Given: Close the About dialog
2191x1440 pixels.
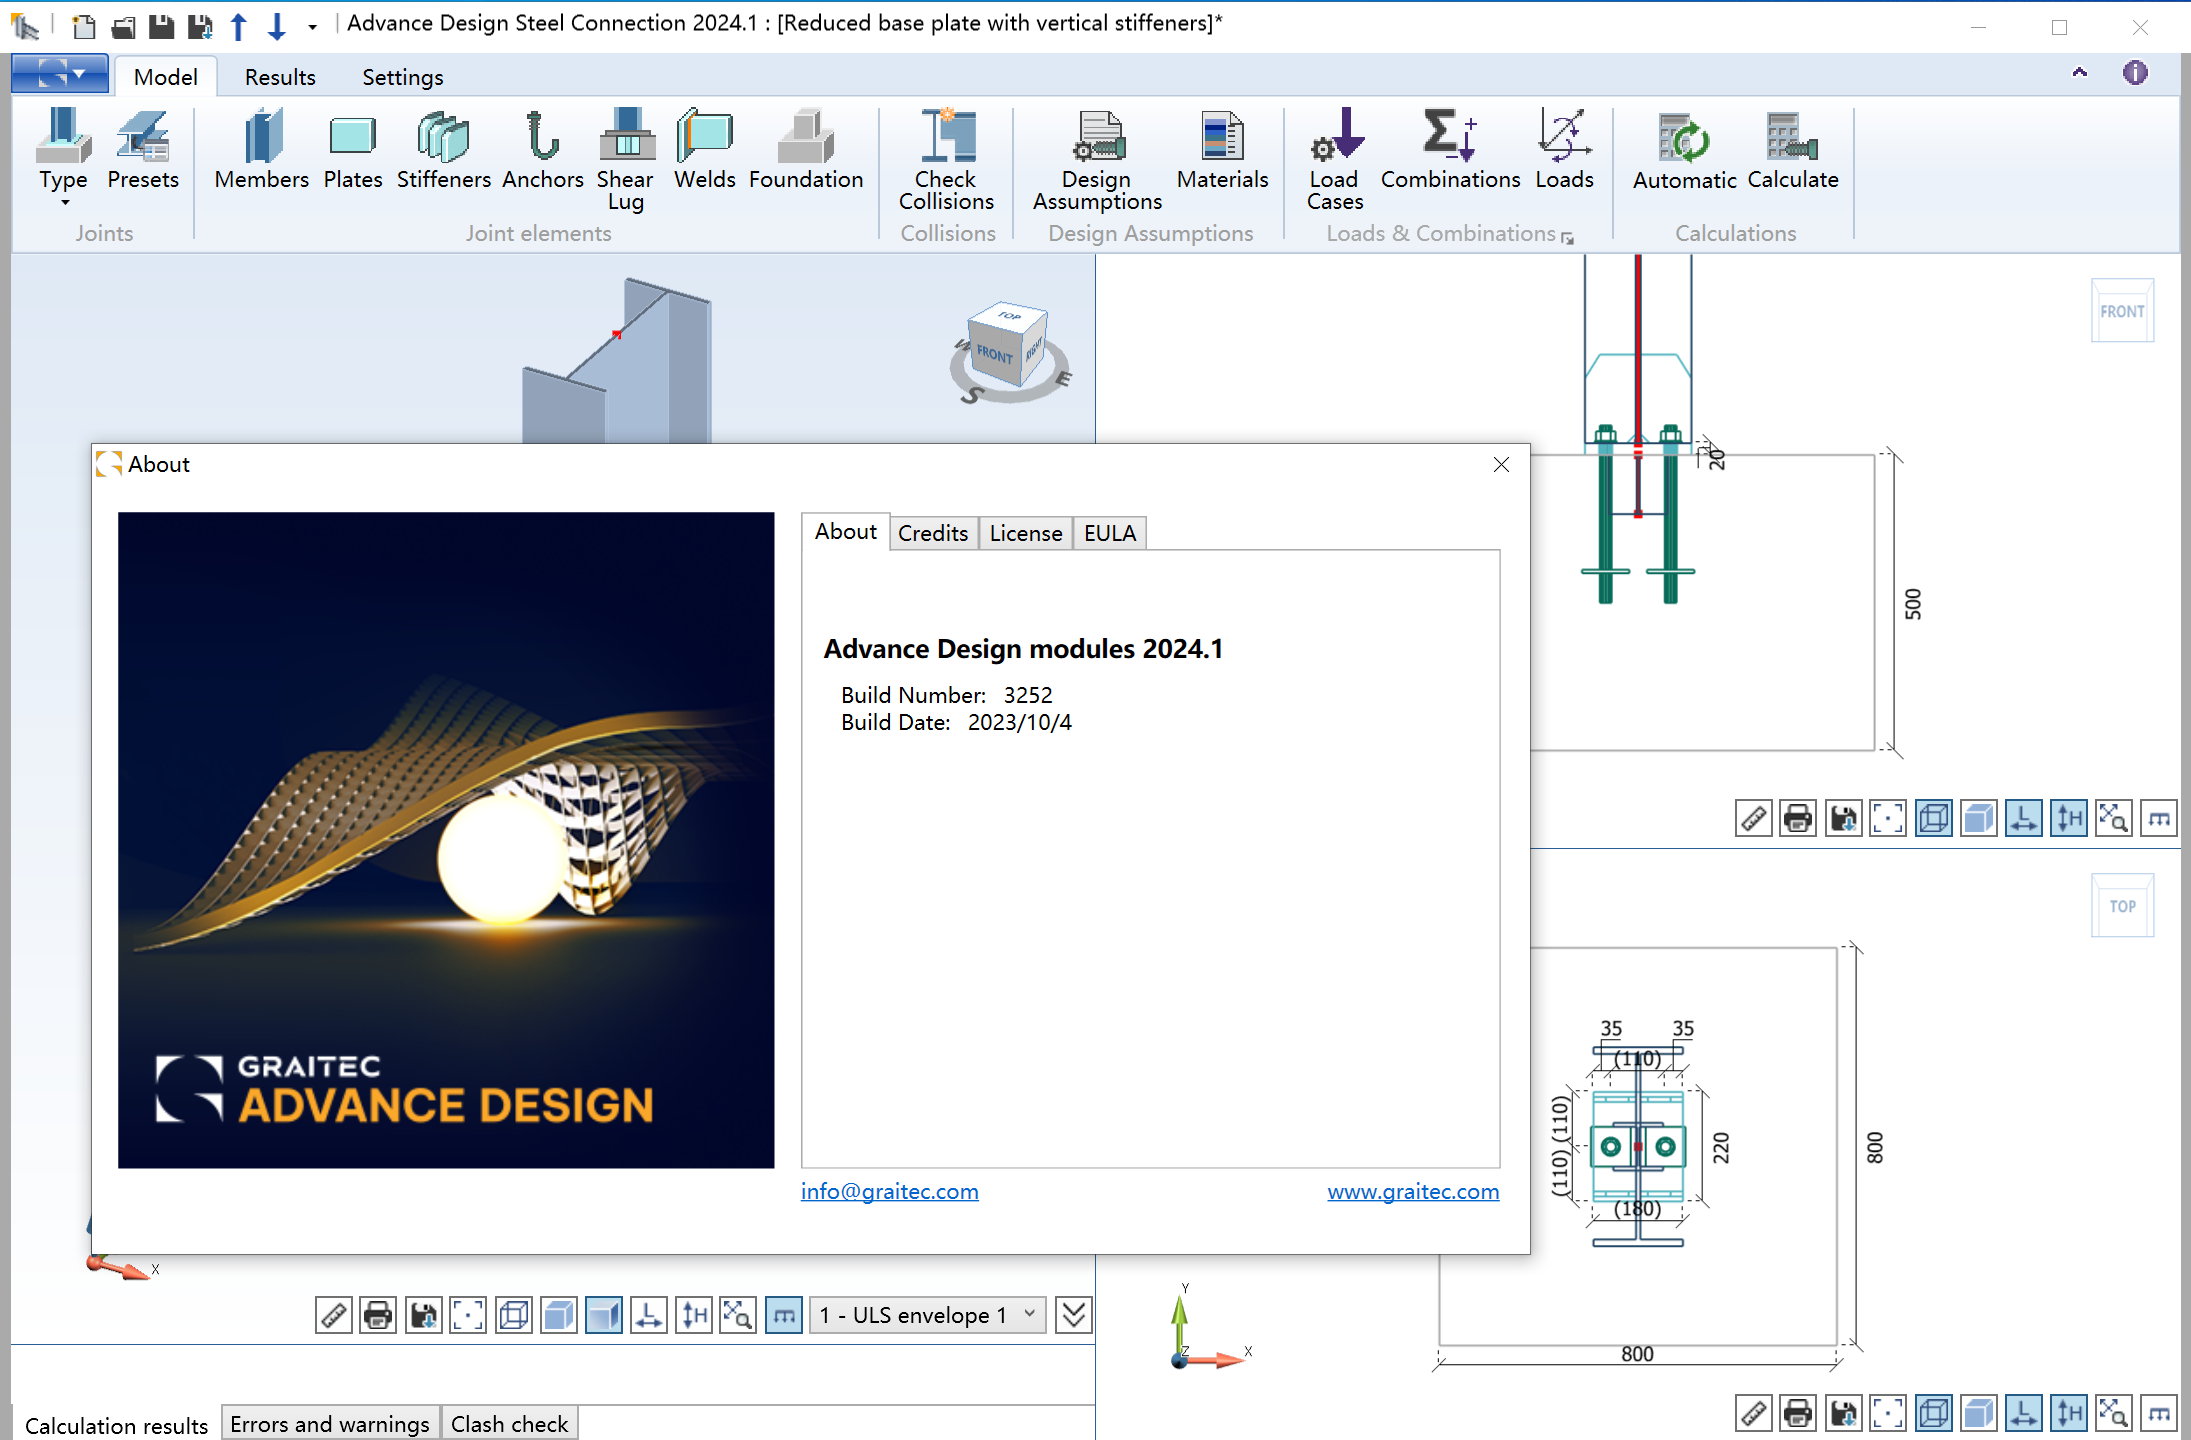Looking at the screenshot, I should 1501,464.
